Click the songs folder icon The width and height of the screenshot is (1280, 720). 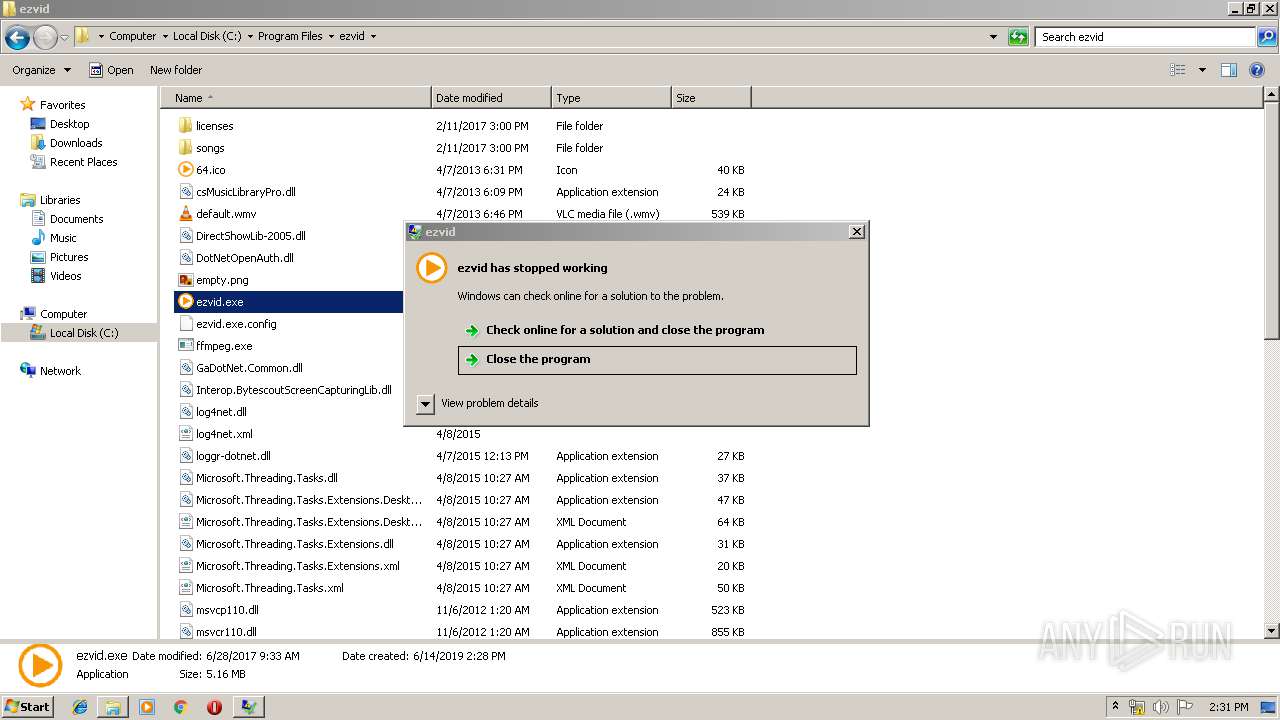tap(185, 148)
